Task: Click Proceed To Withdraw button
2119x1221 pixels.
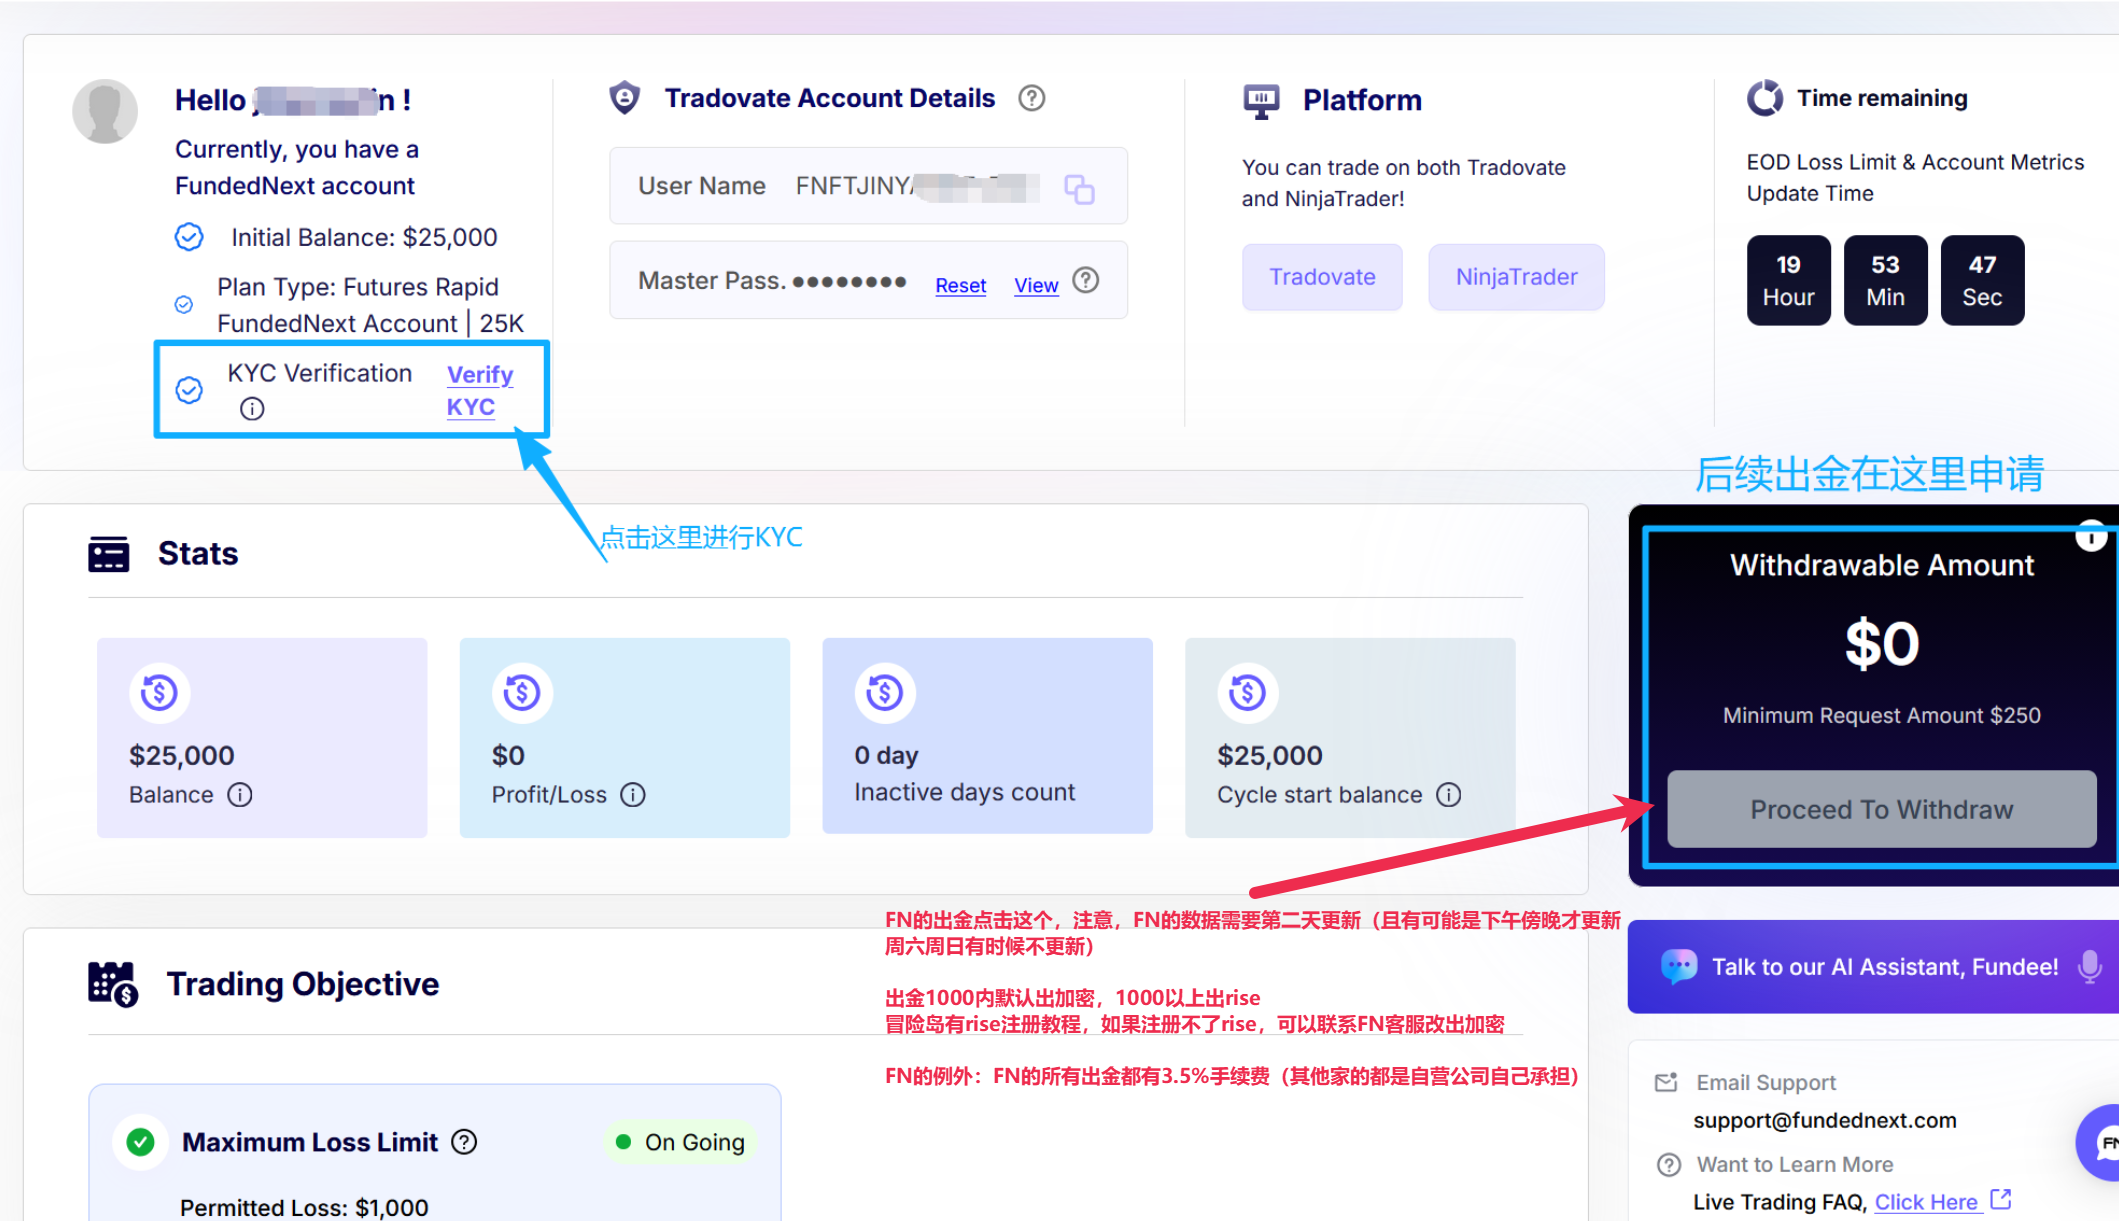Action: (x=1882, y=809)
